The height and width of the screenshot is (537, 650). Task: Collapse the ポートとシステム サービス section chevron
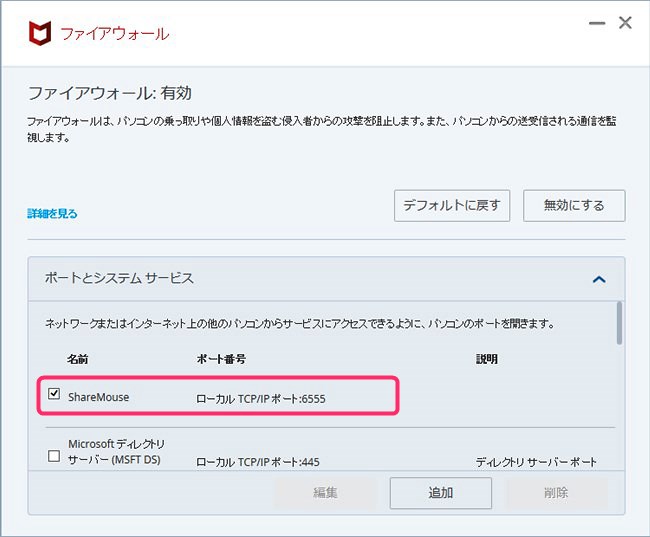(x=599, y=279)
